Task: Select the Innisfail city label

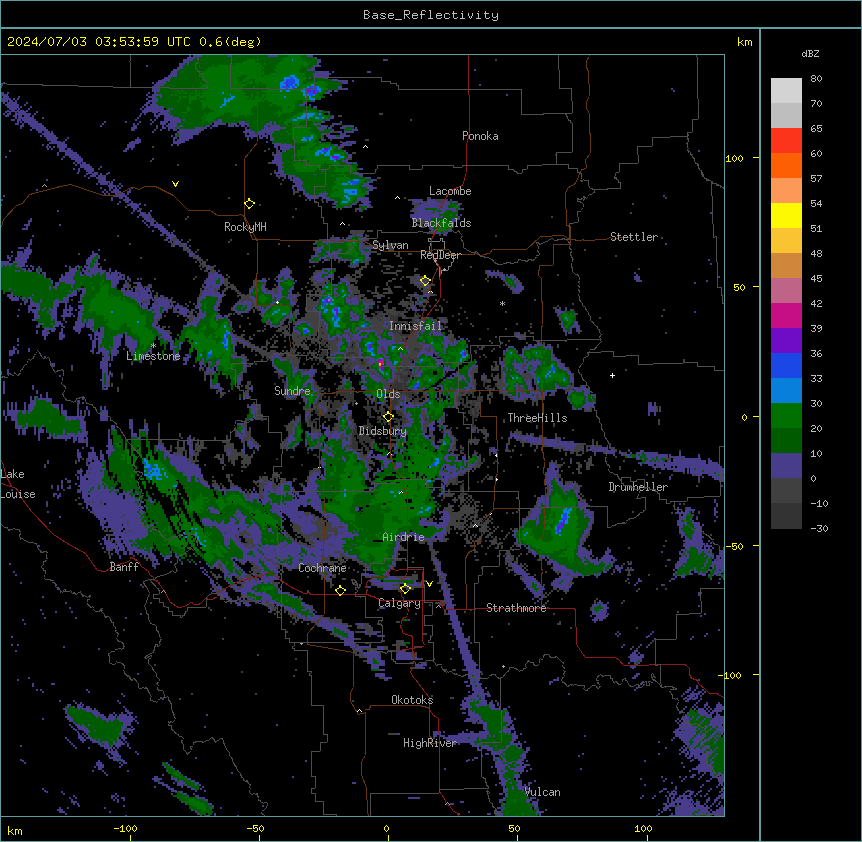Action: coord(415,326)
